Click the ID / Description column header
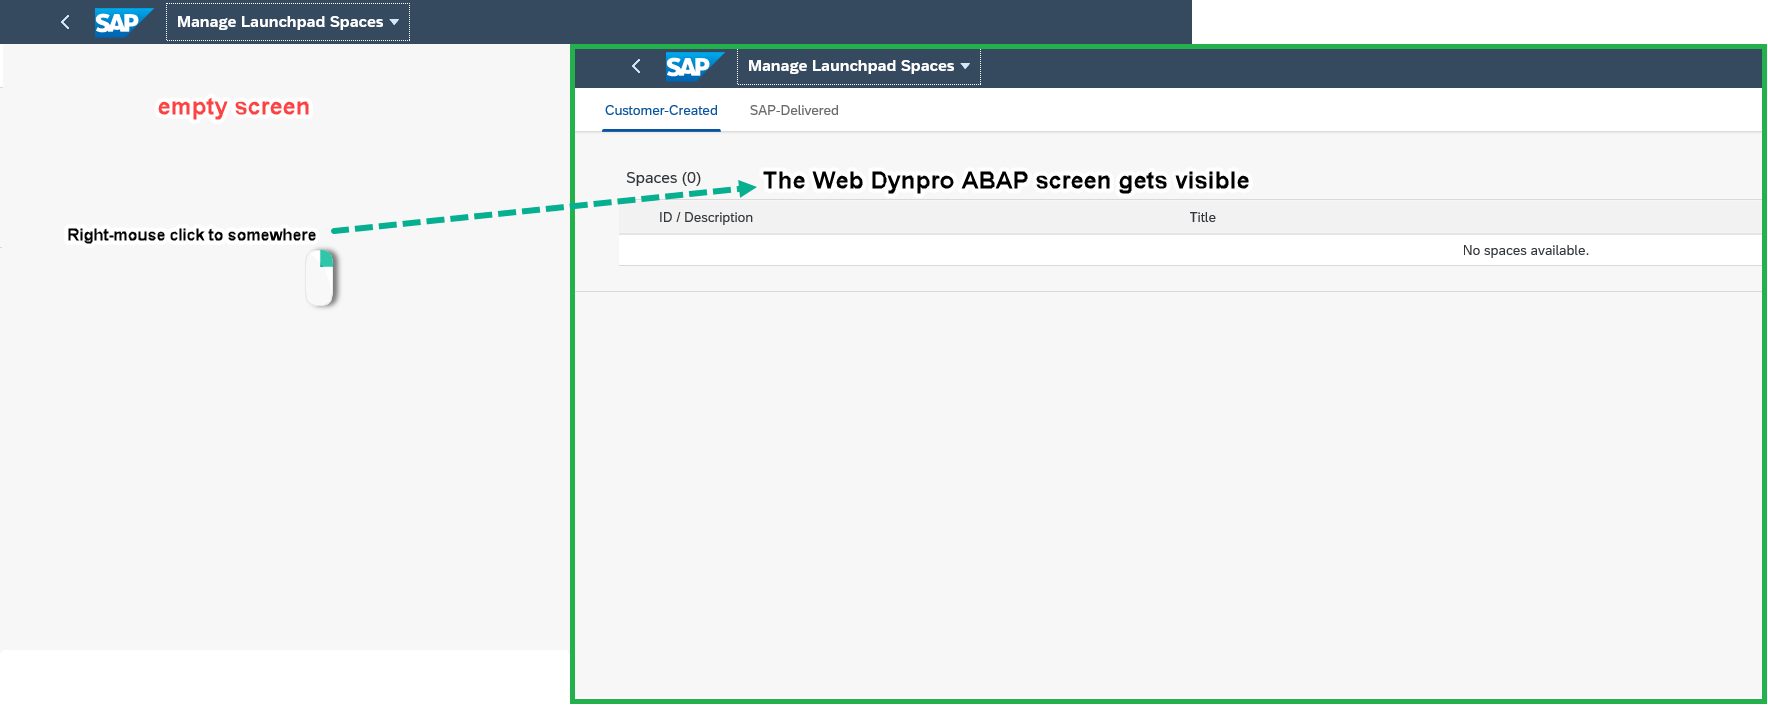 (706, 217)
